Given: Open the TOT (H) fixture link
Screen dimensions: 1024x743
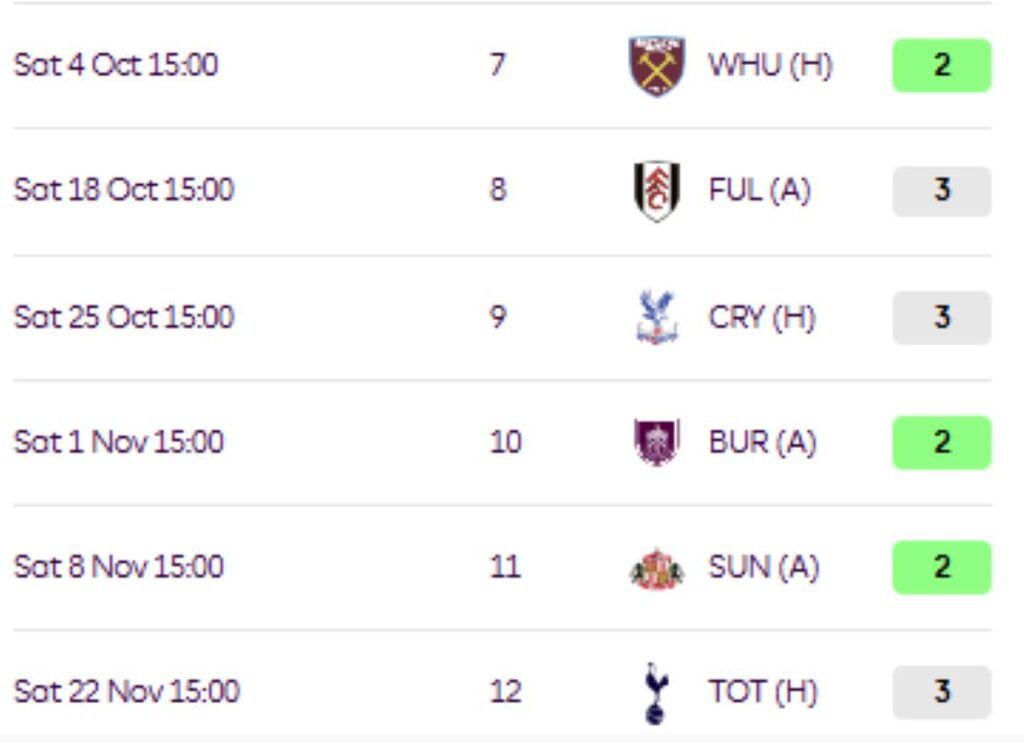Looking at the screenshot, I should (x=763, y=692).
